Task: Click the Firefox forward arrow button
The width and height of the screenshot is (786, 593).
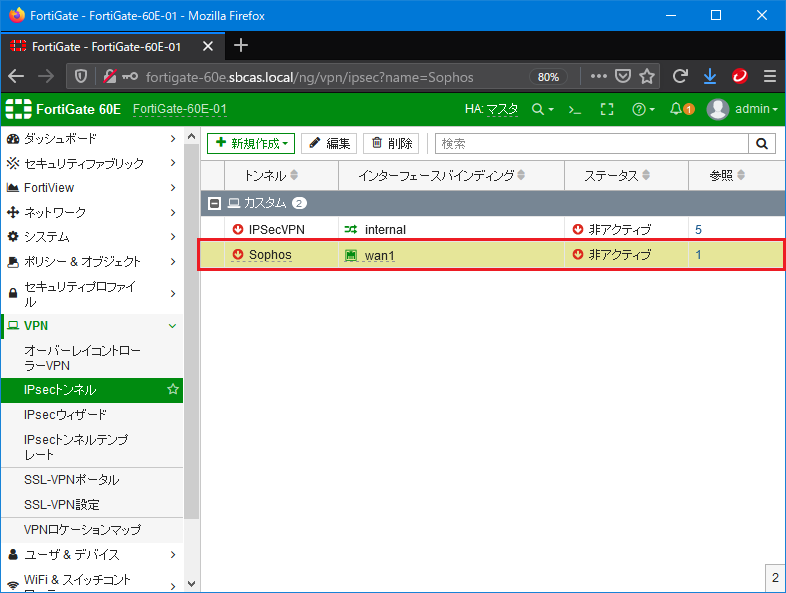Action: [x=46, y=77]
